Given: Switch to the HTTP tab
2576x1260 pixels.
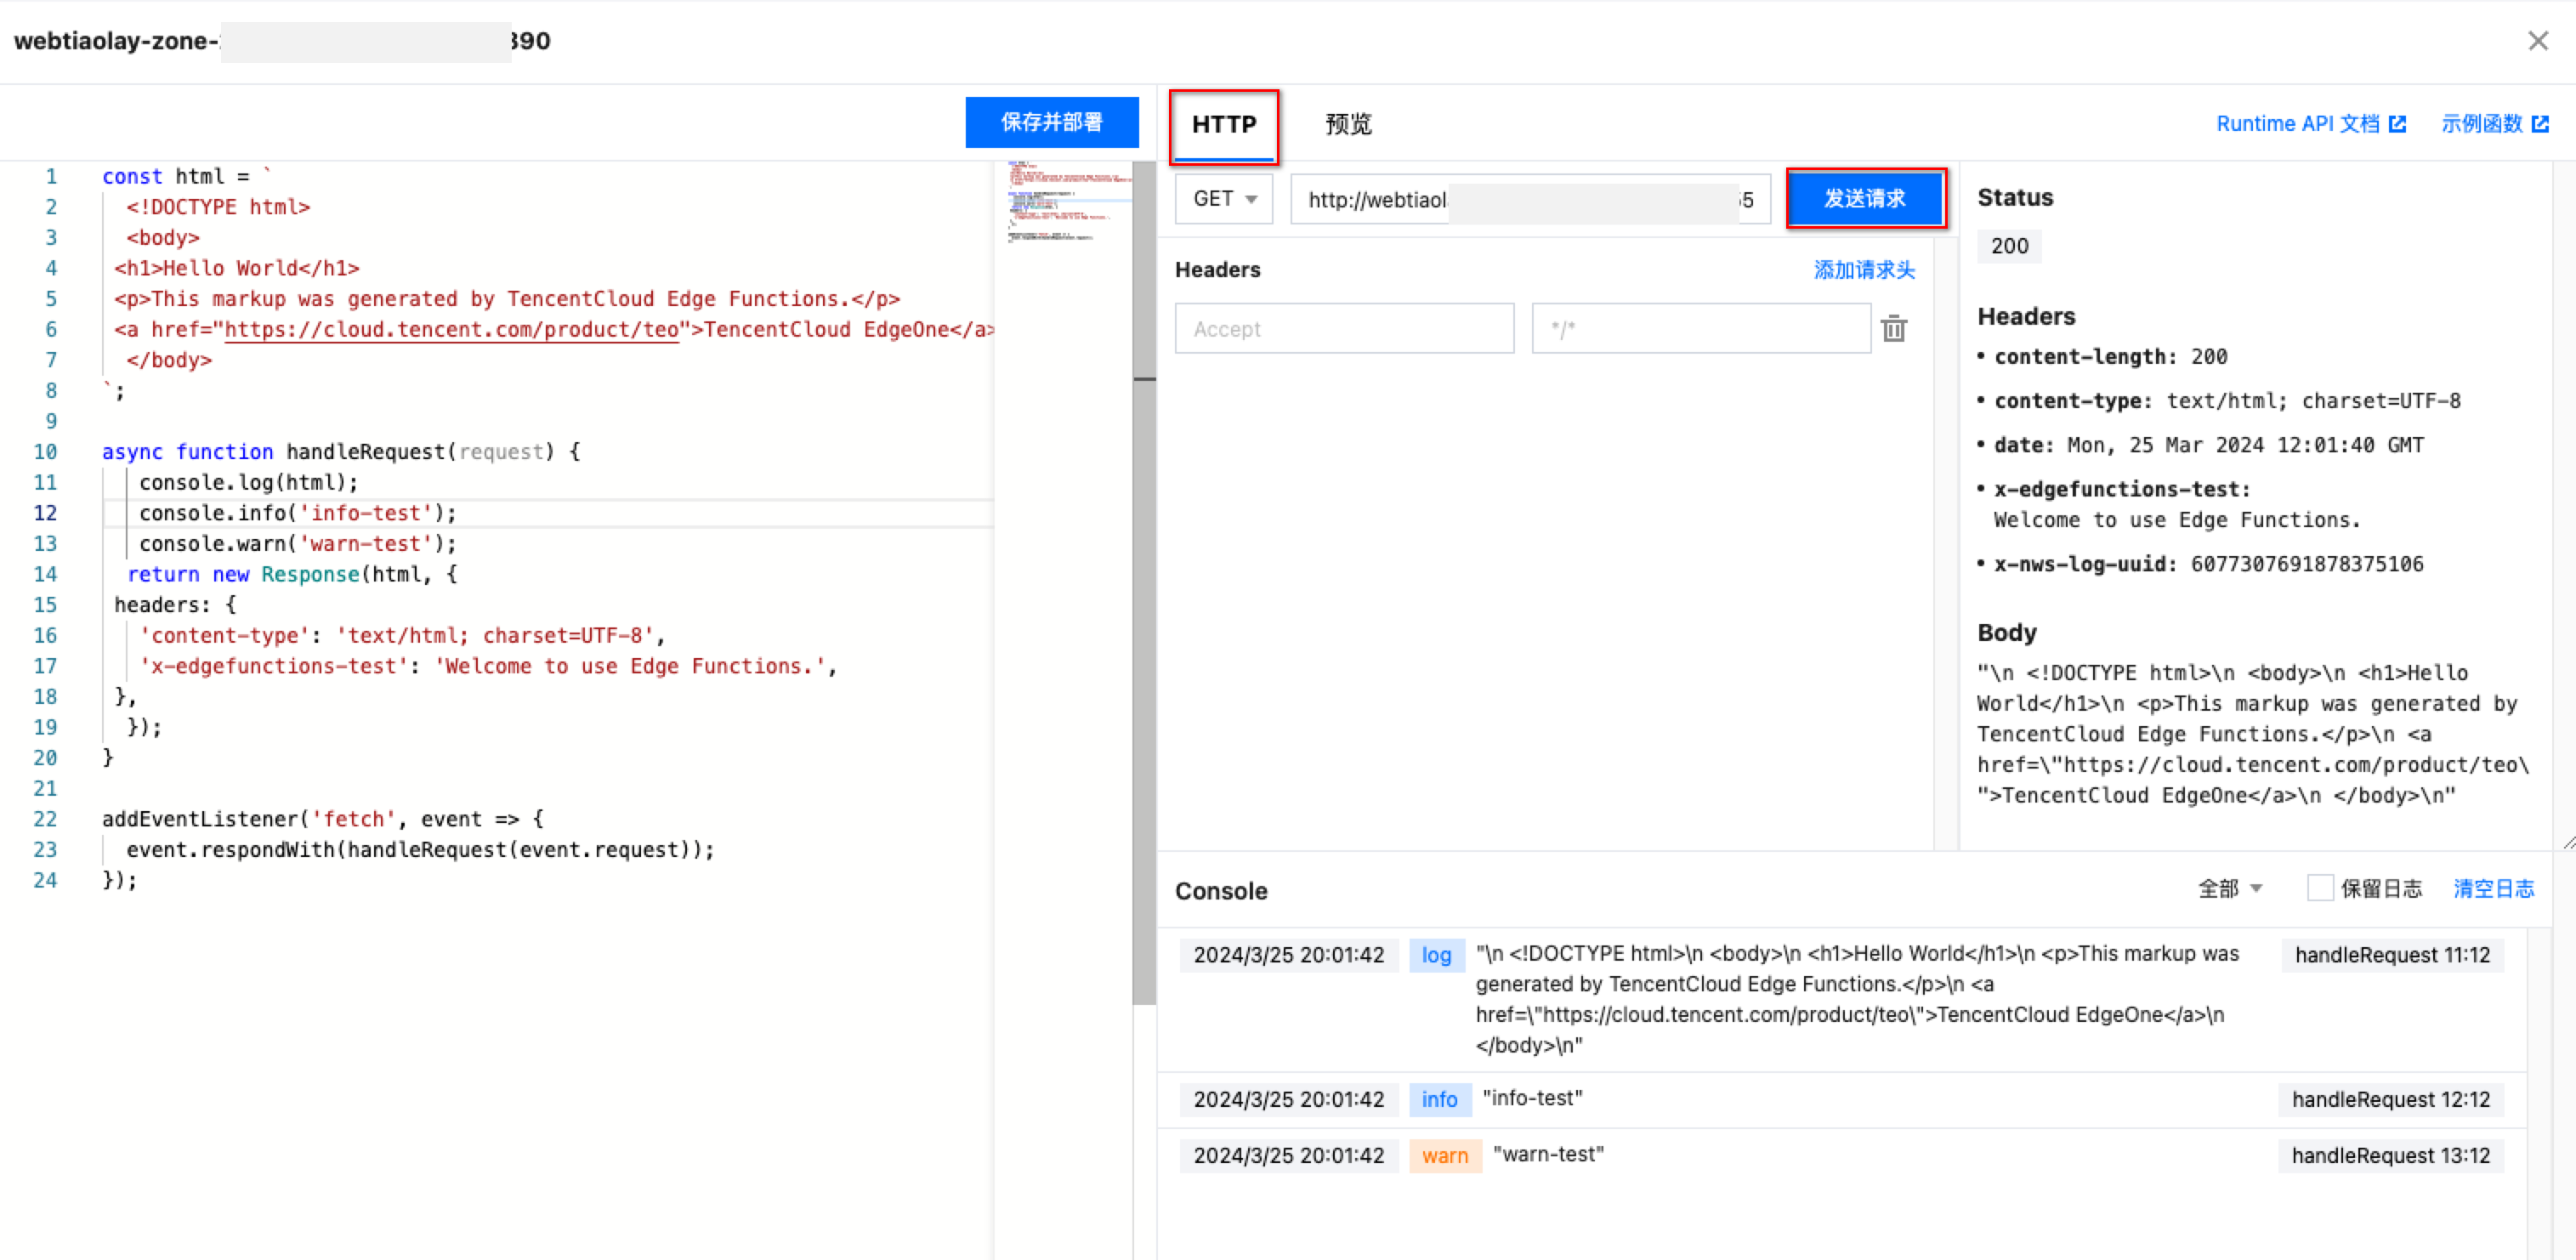Looking at the screenshot, I should [x=1223, y=125].
